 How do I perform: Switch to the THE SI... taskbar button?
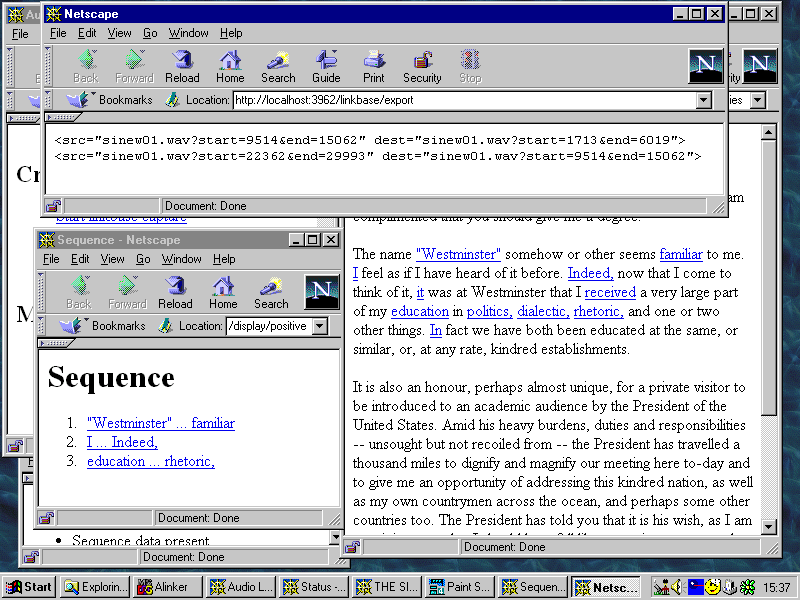(x=387, y=587)
